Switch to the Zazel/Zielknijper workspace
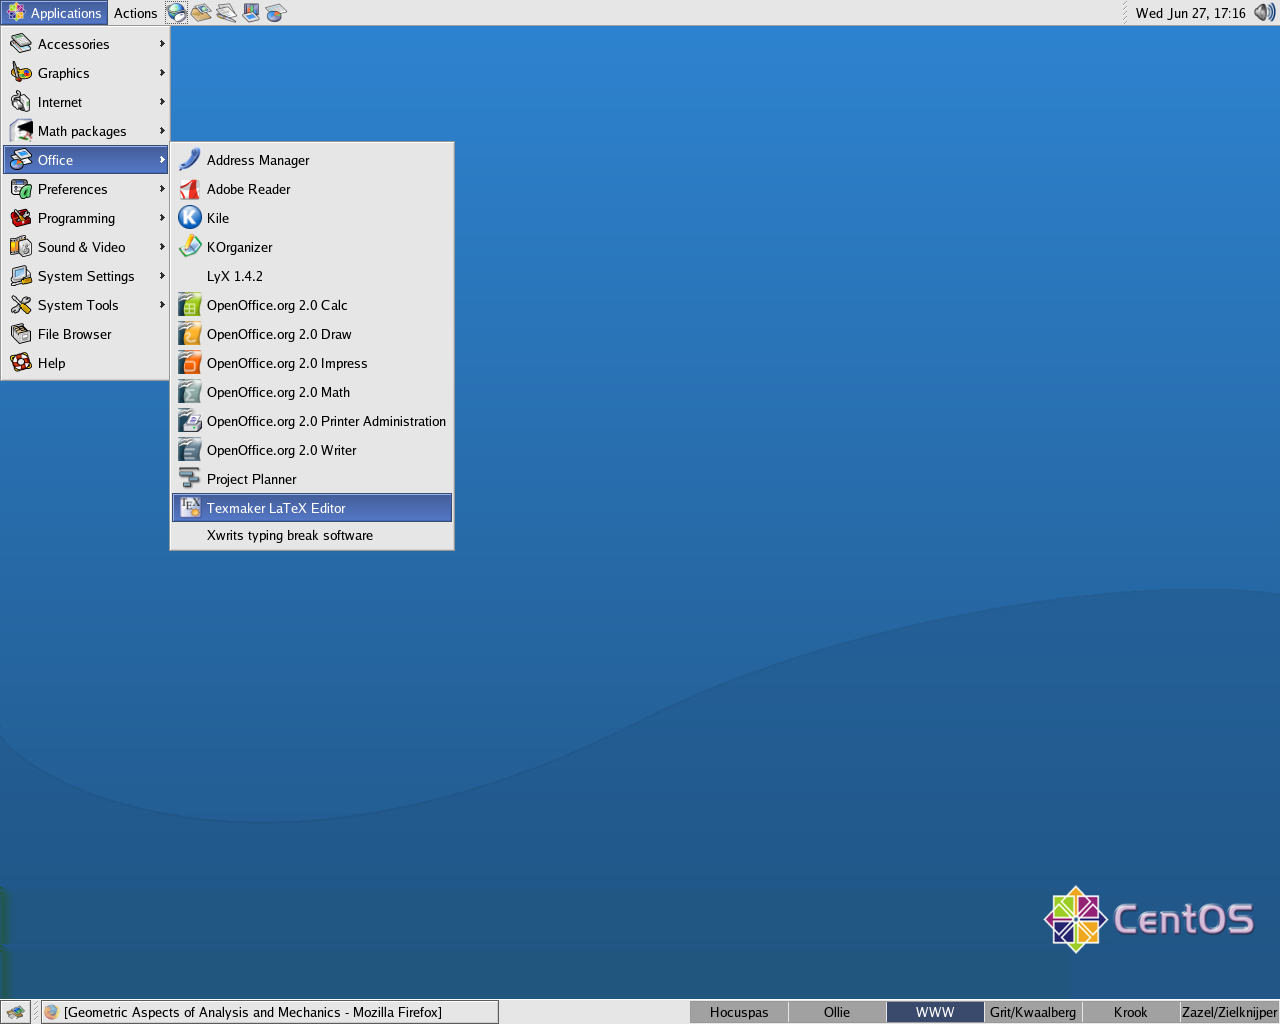Viewport: 1280px width, 1024px height. [1229, 1012]
